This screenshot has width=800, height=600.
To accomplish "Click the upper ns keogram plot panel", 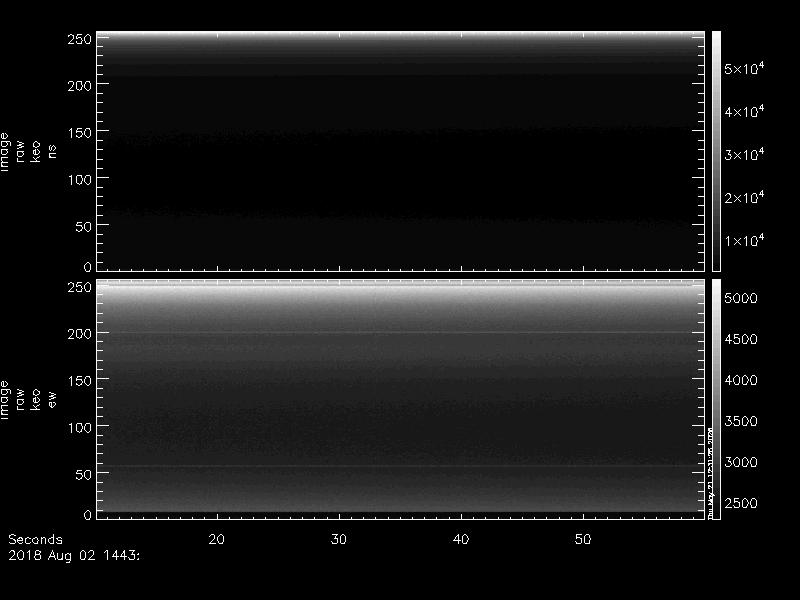I will click(x=401, y=151).
